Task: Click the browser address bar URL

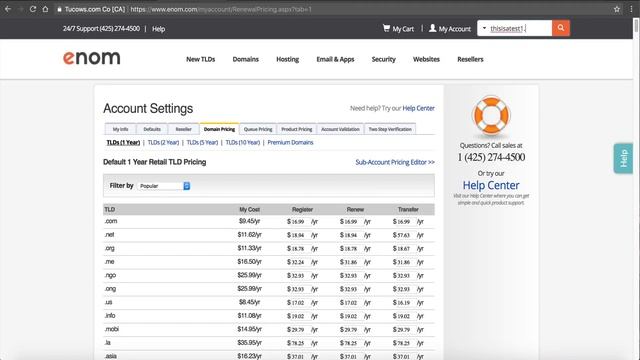Action: tap(220, 9)
